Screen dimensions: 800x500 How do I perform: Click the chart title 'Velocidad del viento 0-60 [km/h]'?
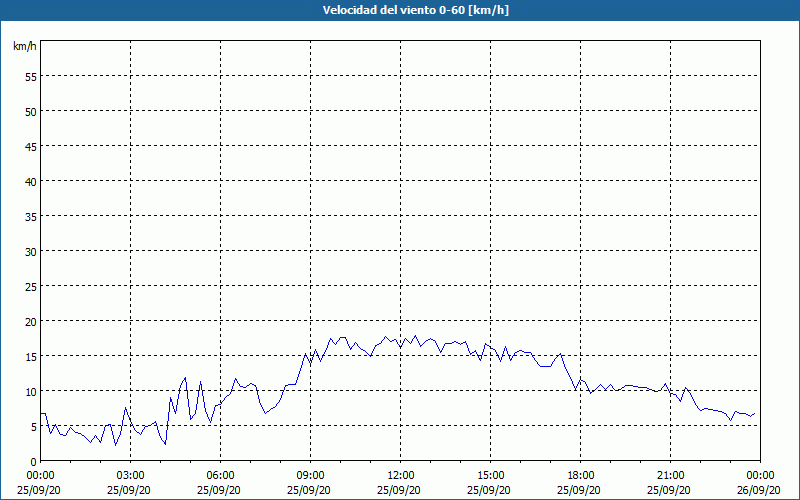coord(416,10)
